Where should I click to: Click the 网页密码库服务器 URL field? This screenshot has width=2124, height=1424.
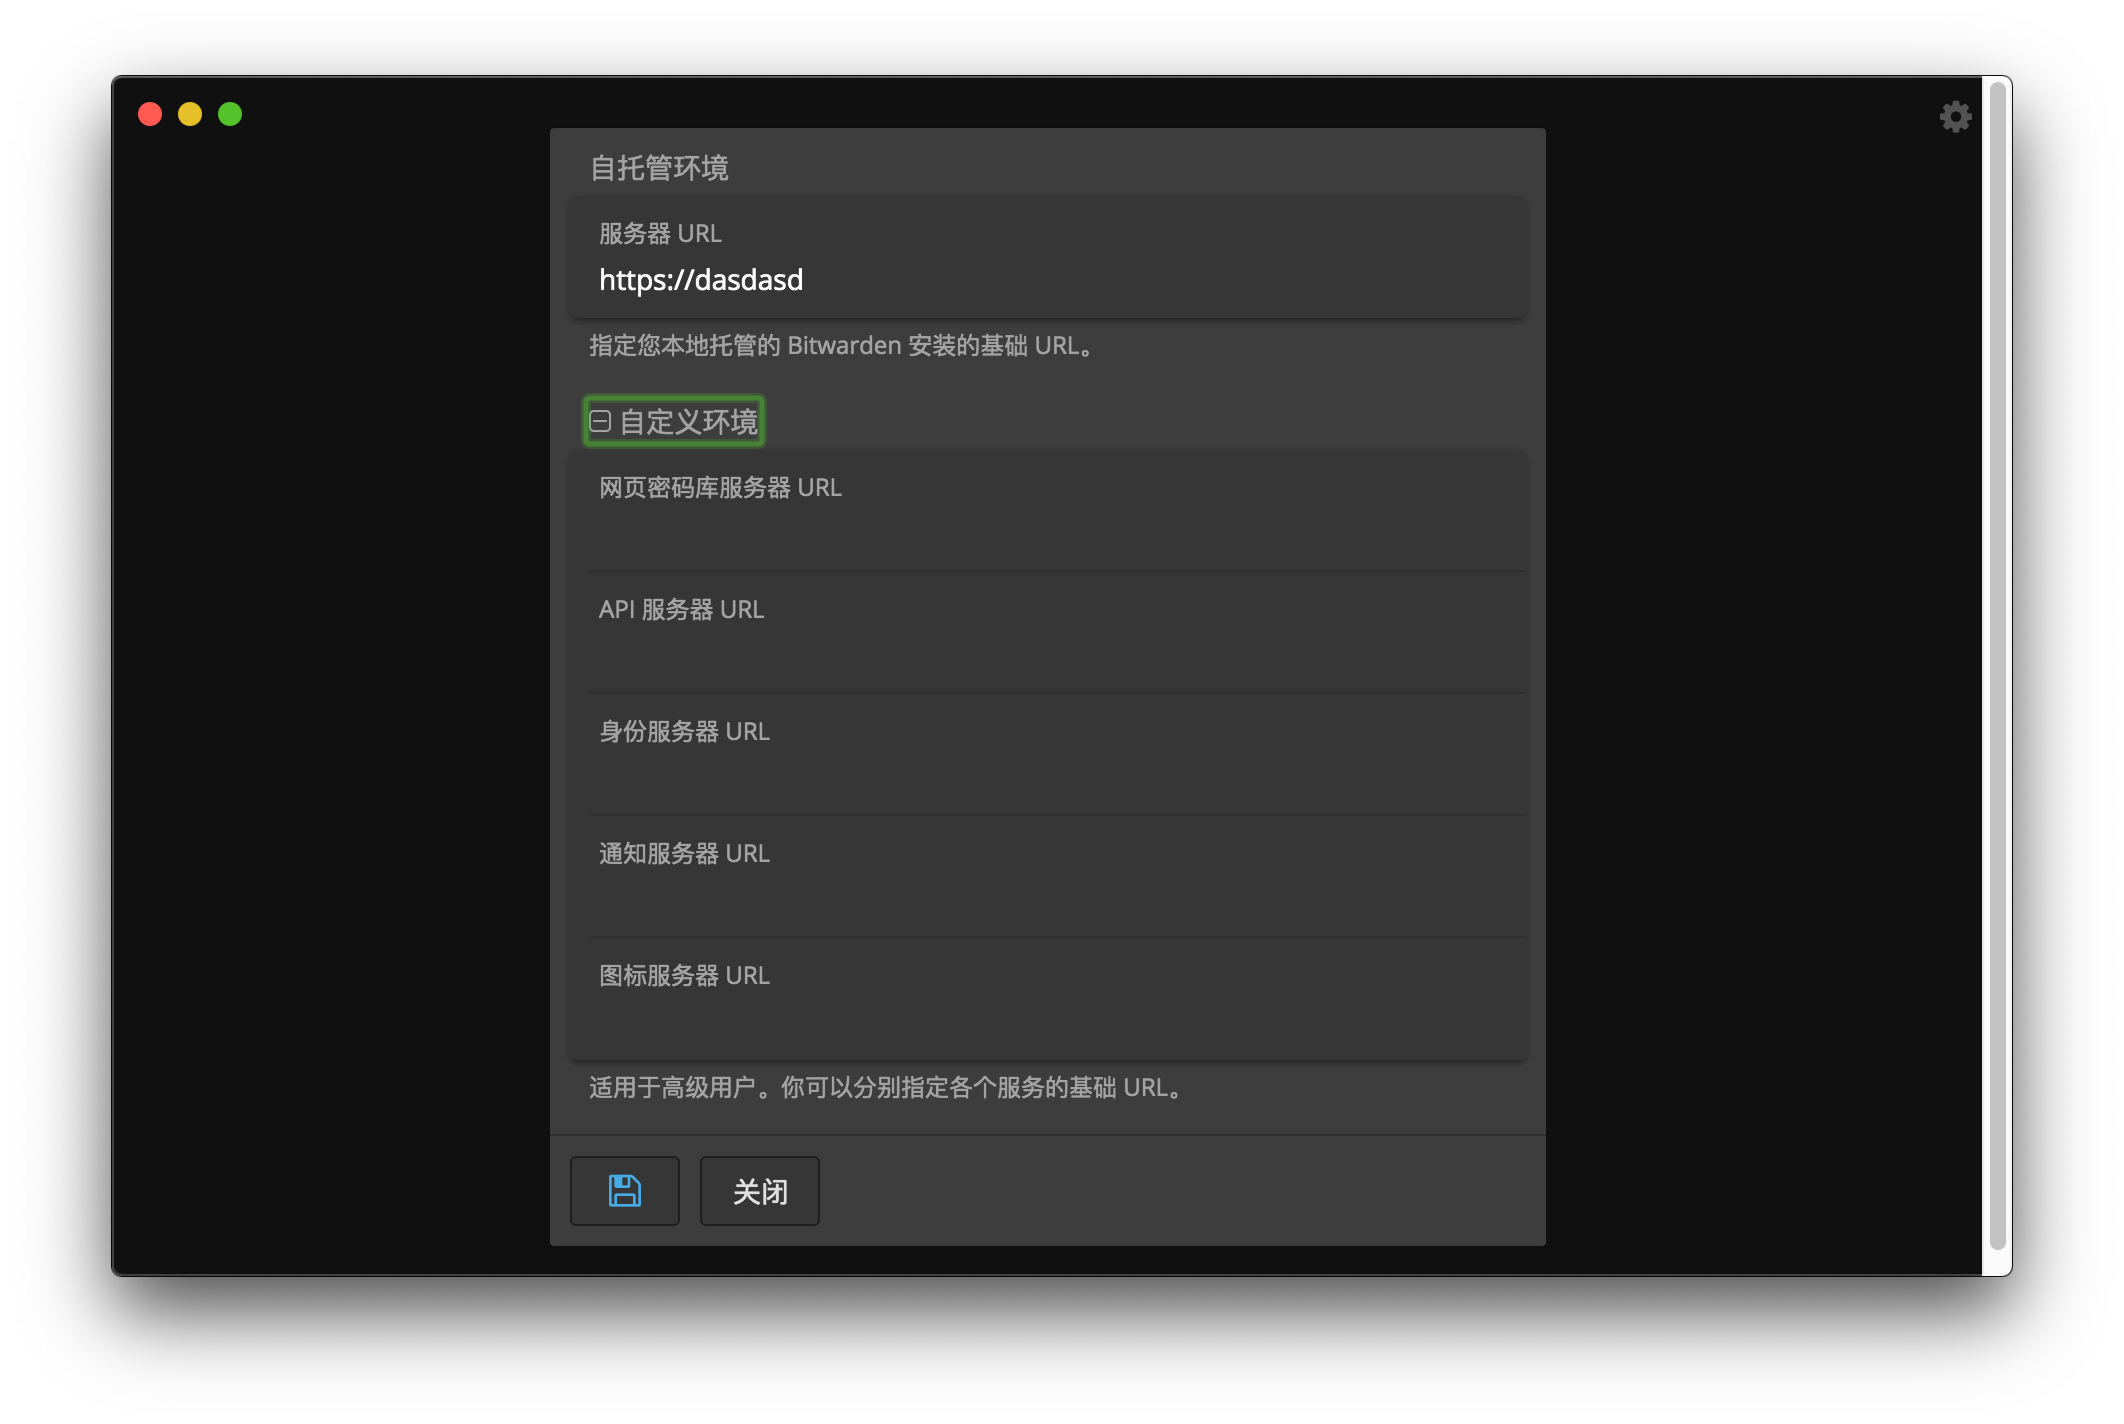click(x=1048, y=511)
